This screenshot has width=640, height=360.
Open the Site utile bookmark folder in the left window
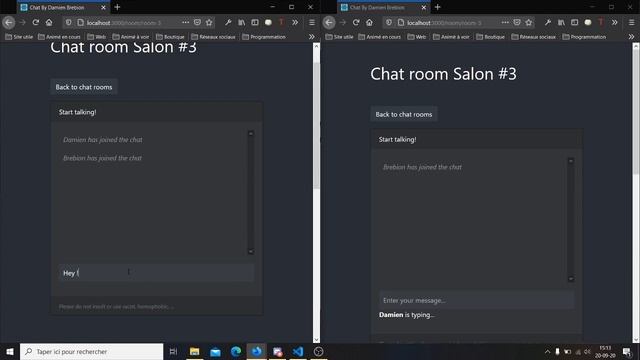pos(19,37)
